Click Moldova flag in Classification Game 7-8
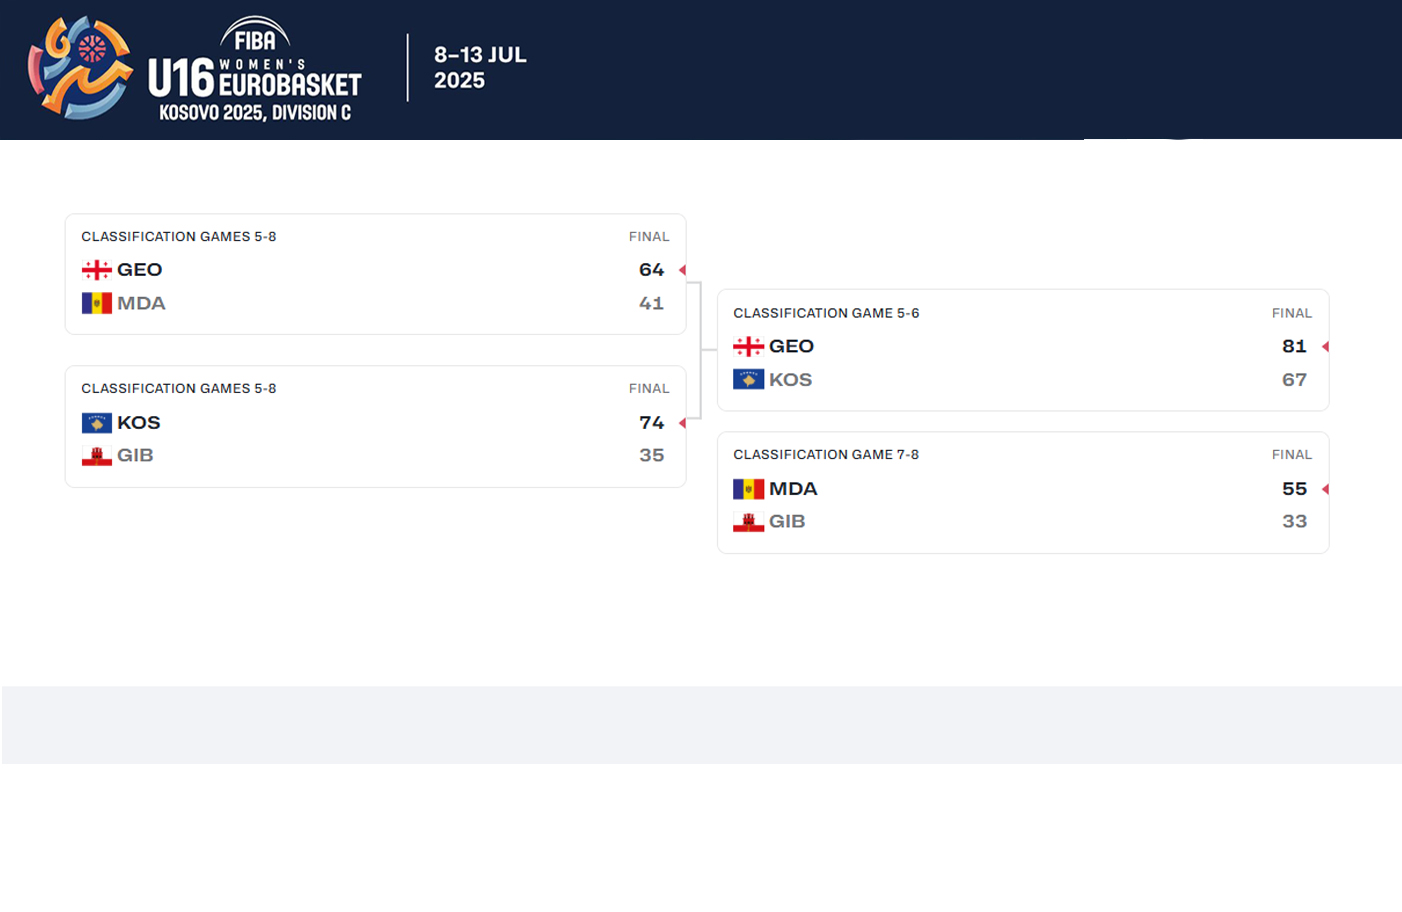 (748, 489)
